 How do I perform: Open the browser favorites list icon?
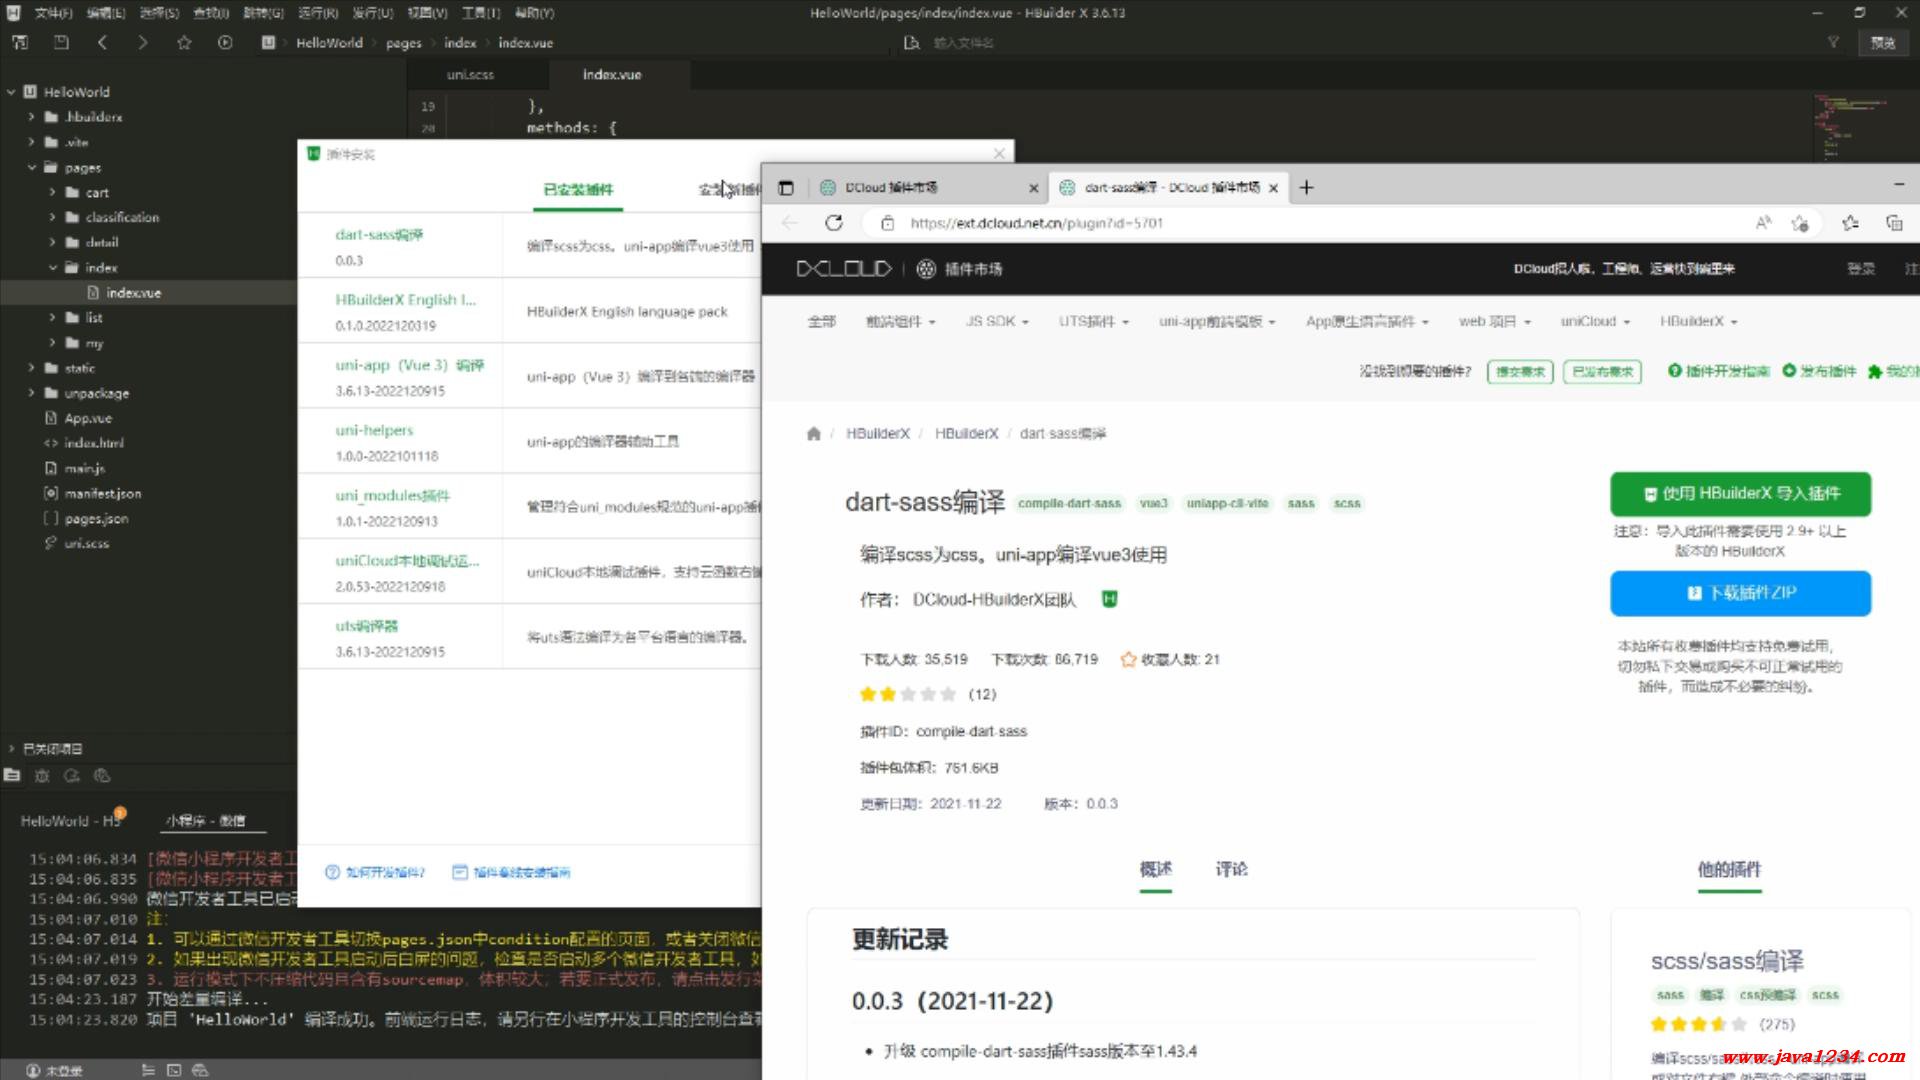[x=1850, y=223]
